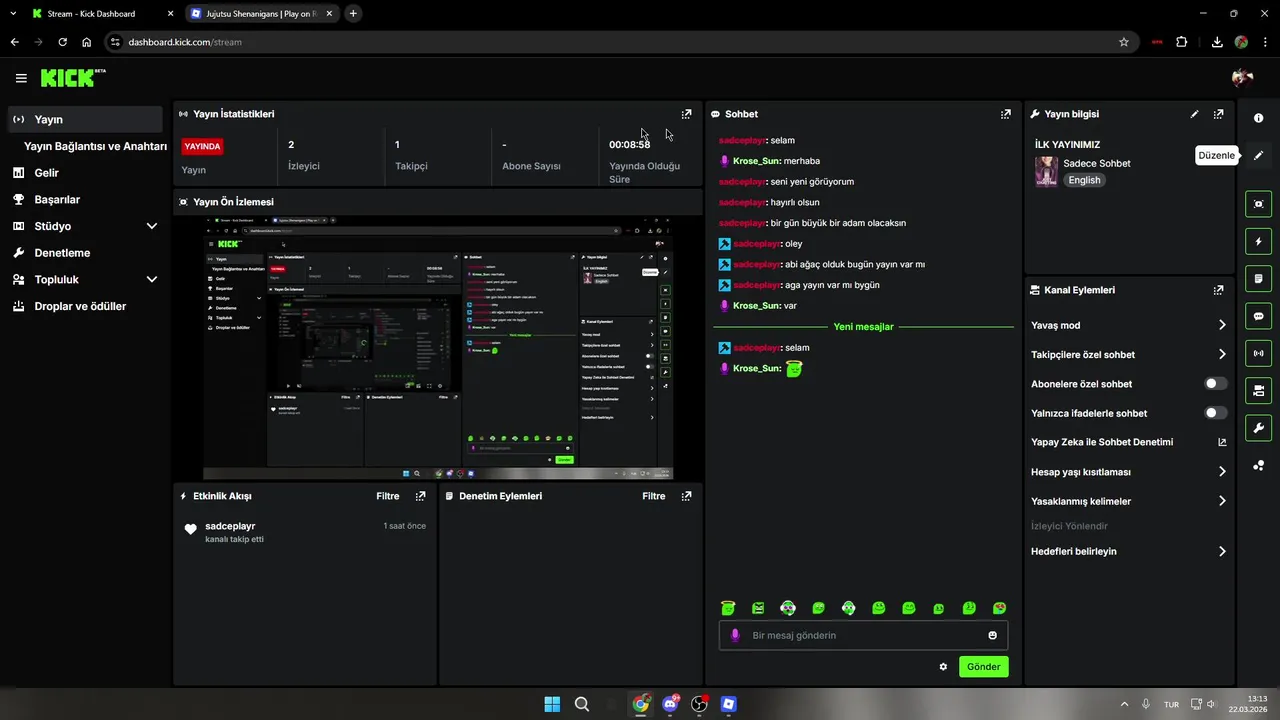Open chat settings gear next to Gönder
This screenshot has height=720, width=1280.
[943, 666]
